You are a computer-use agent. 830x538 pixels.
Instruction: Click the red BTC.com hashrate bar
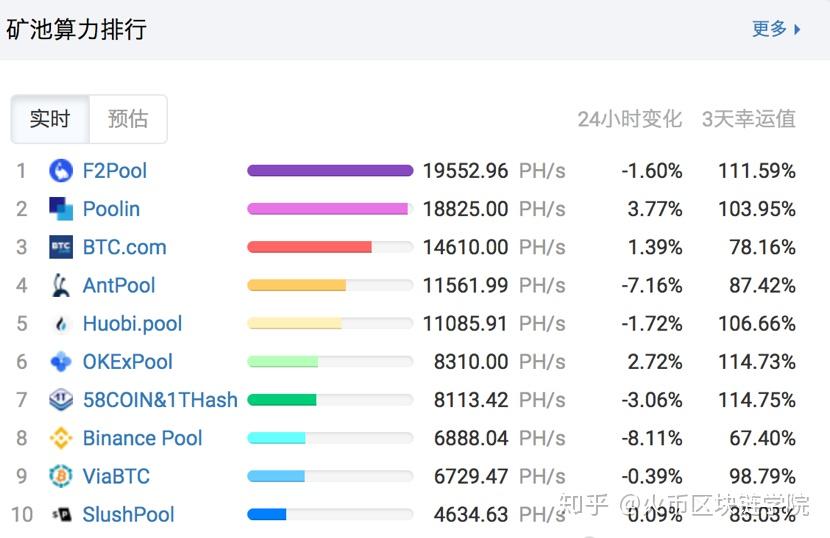point(309,247)
